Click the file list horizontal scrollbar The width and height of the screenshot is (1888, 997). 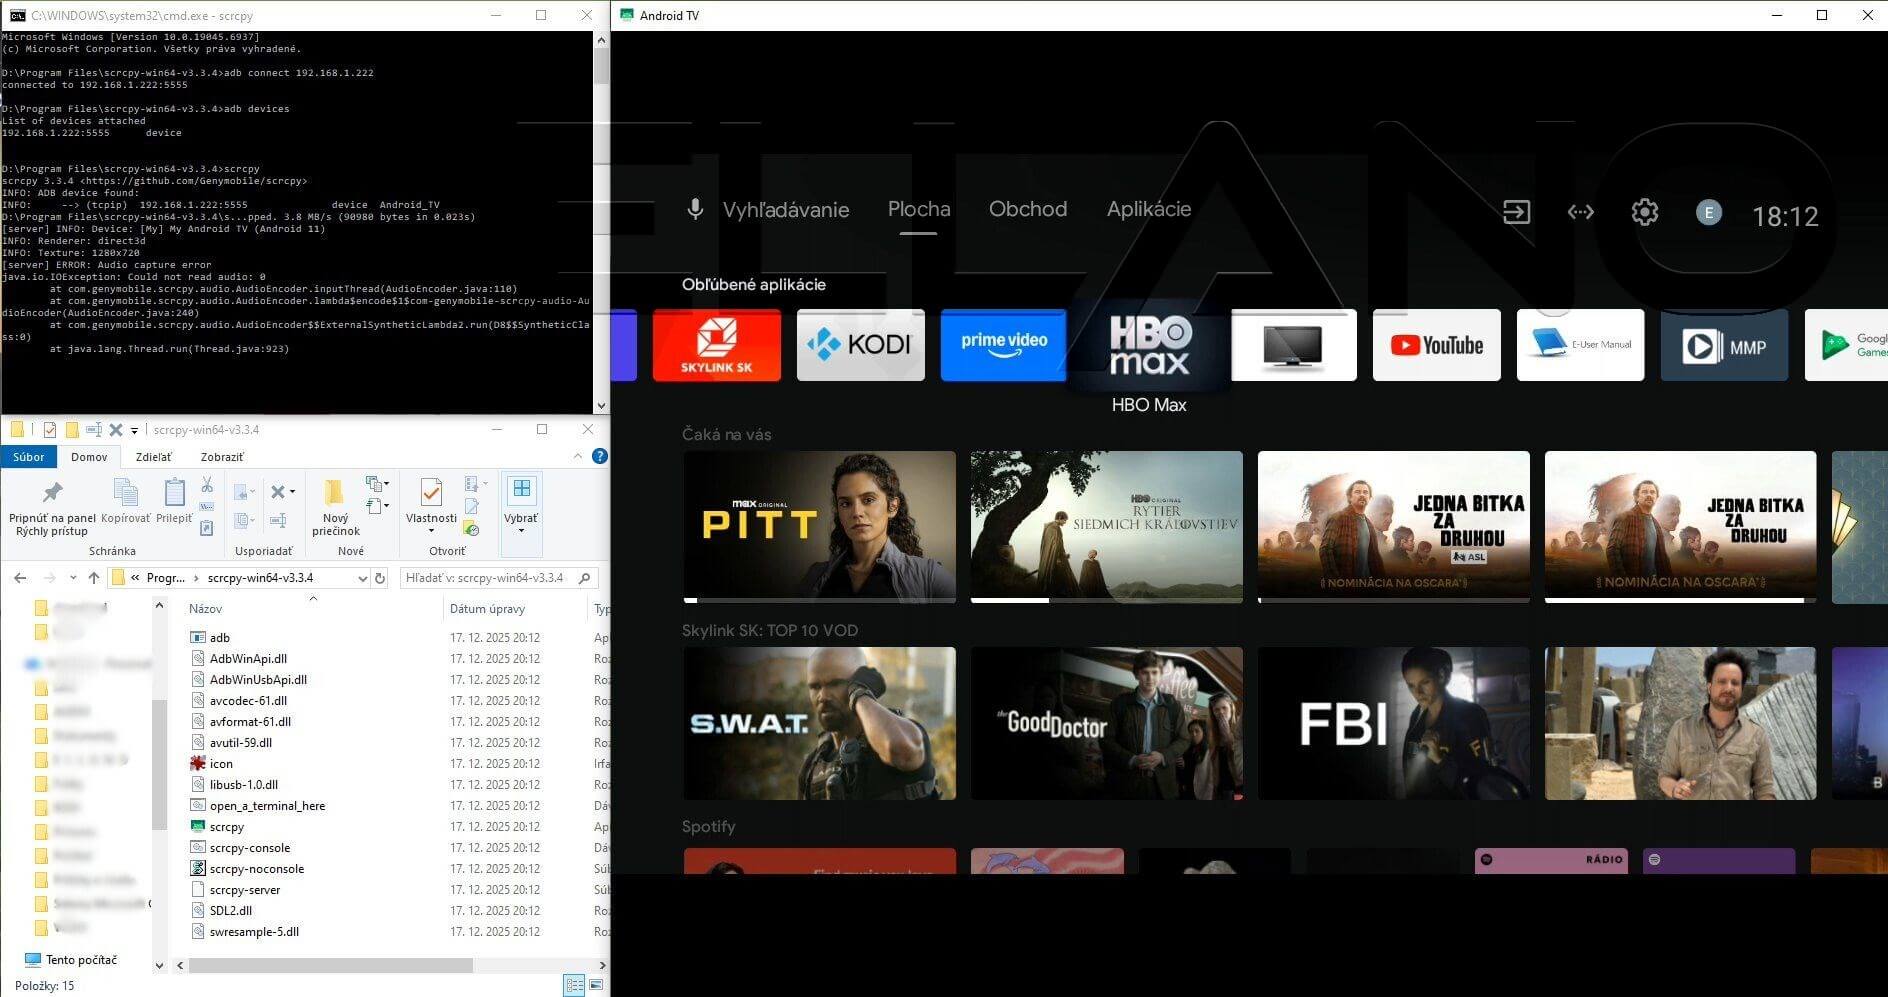tap(330, 966)
